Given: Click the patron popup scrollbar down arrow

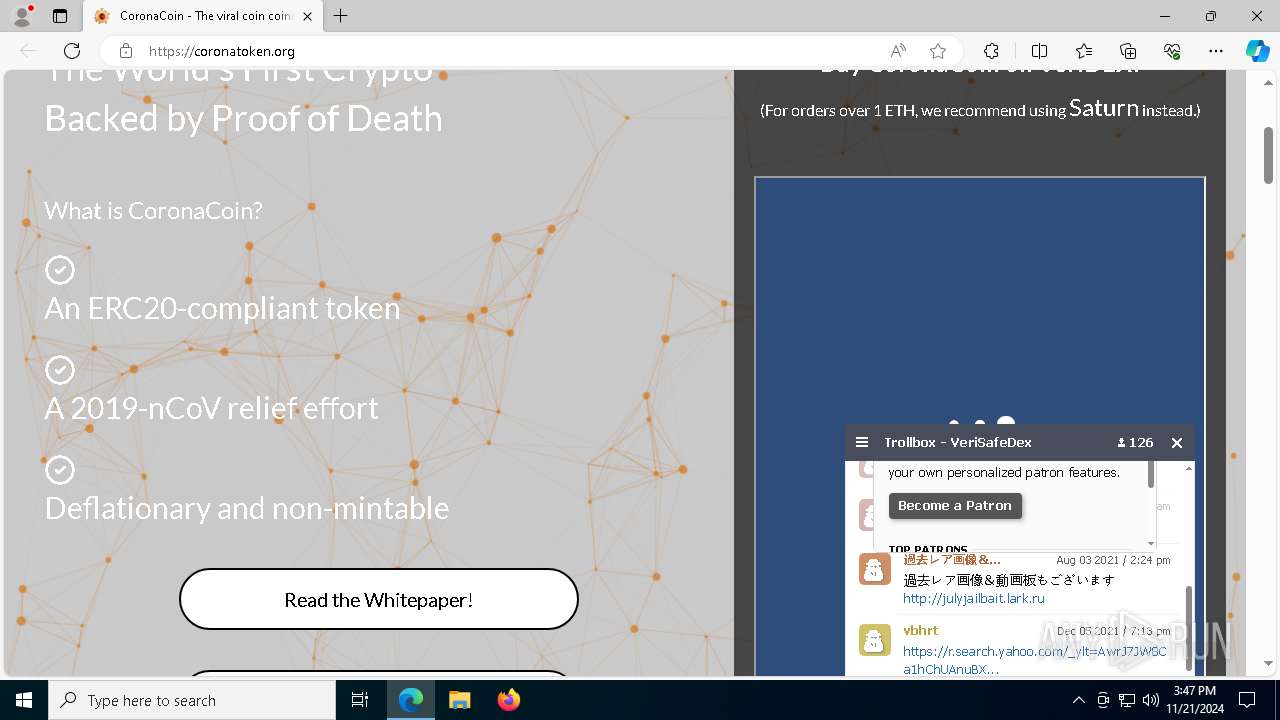Looking at the screenshot, I should [1151, 544].
